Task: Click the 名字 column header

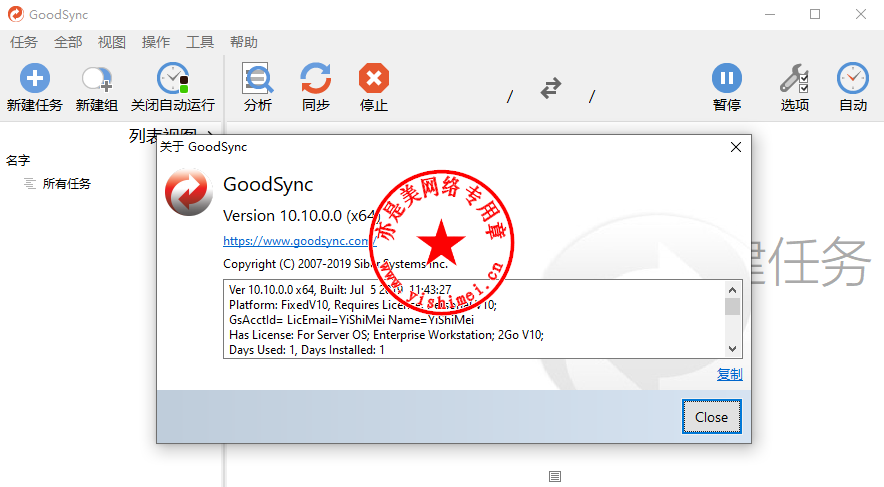Action: [x=18, y=161]
